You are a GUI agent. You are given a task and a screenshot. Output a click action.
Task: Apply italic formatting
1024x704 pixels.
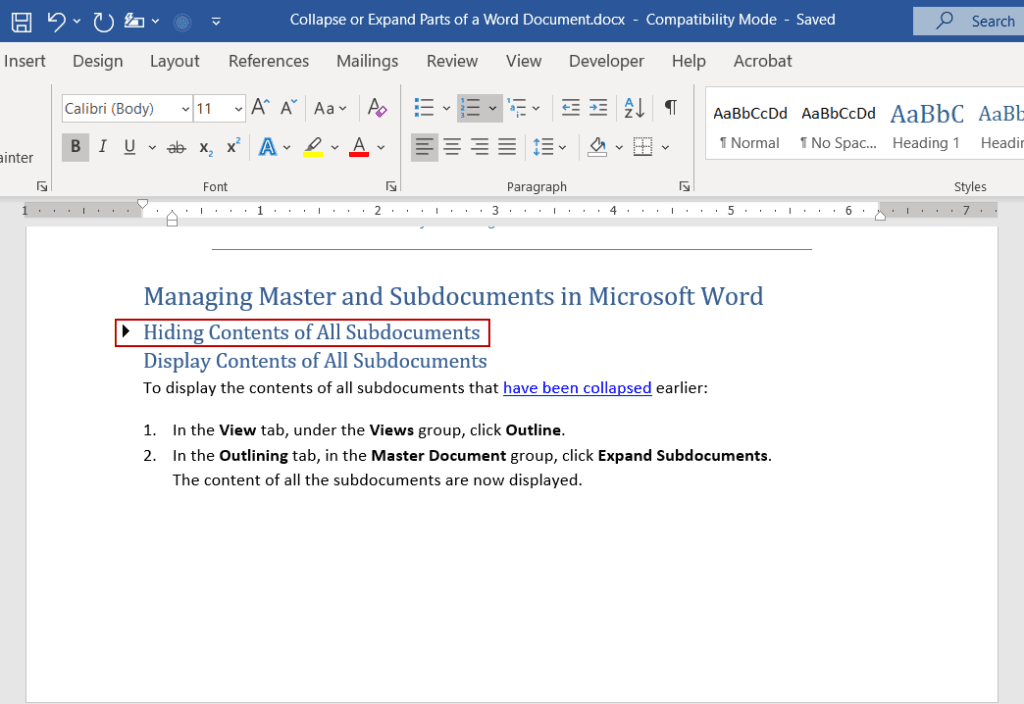(x=101, y=147)
